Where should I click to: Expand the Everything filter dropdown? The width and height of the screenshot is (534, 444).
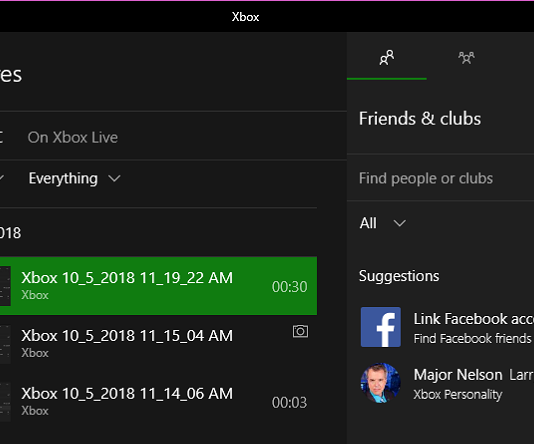[x=74, y=178]
